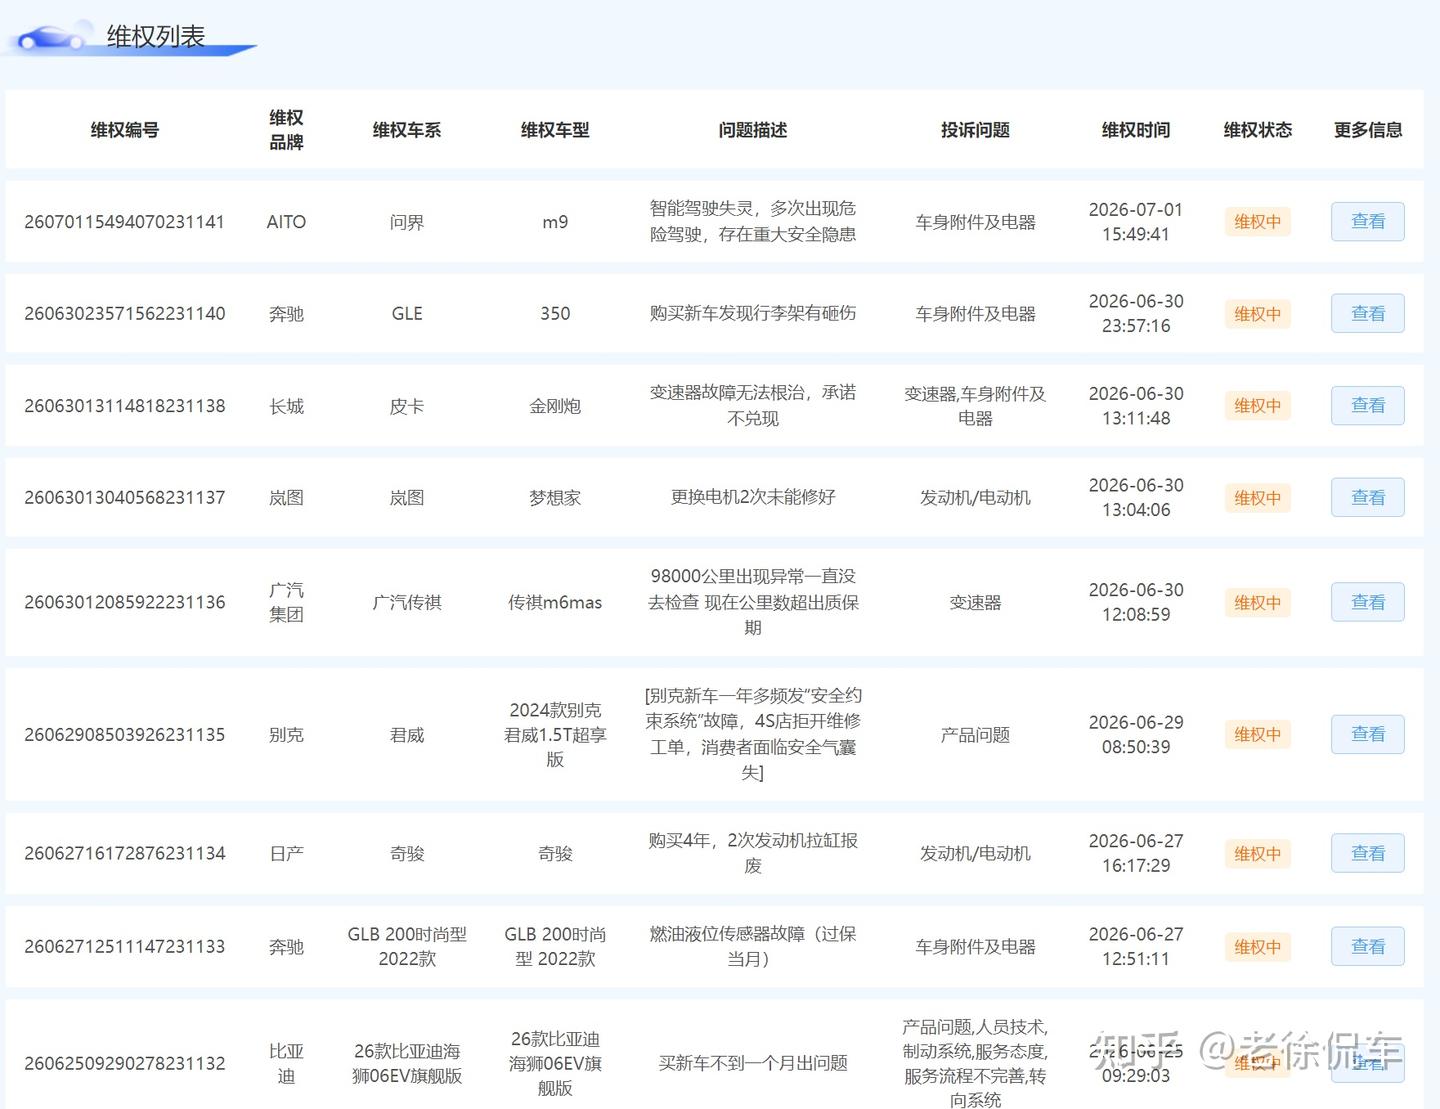Viewport: 1440px width, 1109px height.
Task: Click the 产品问题 complaint type in 别克 row
Action: 975,735
